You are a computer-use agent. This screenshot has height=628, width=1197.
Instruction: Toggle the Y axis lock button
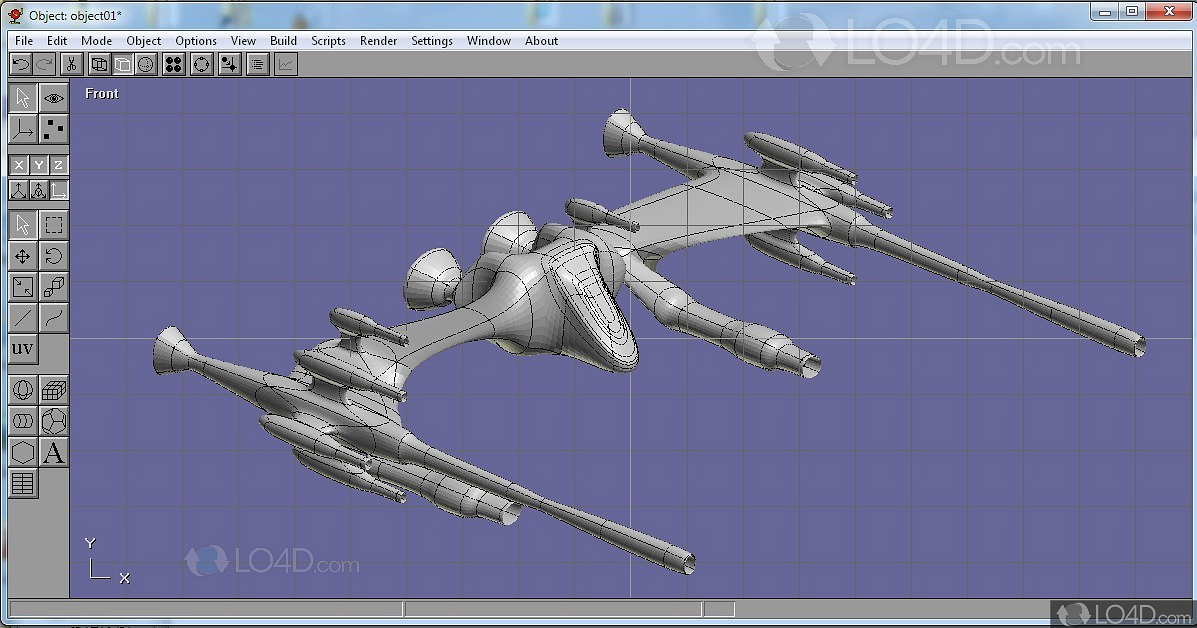coord(38,165)
